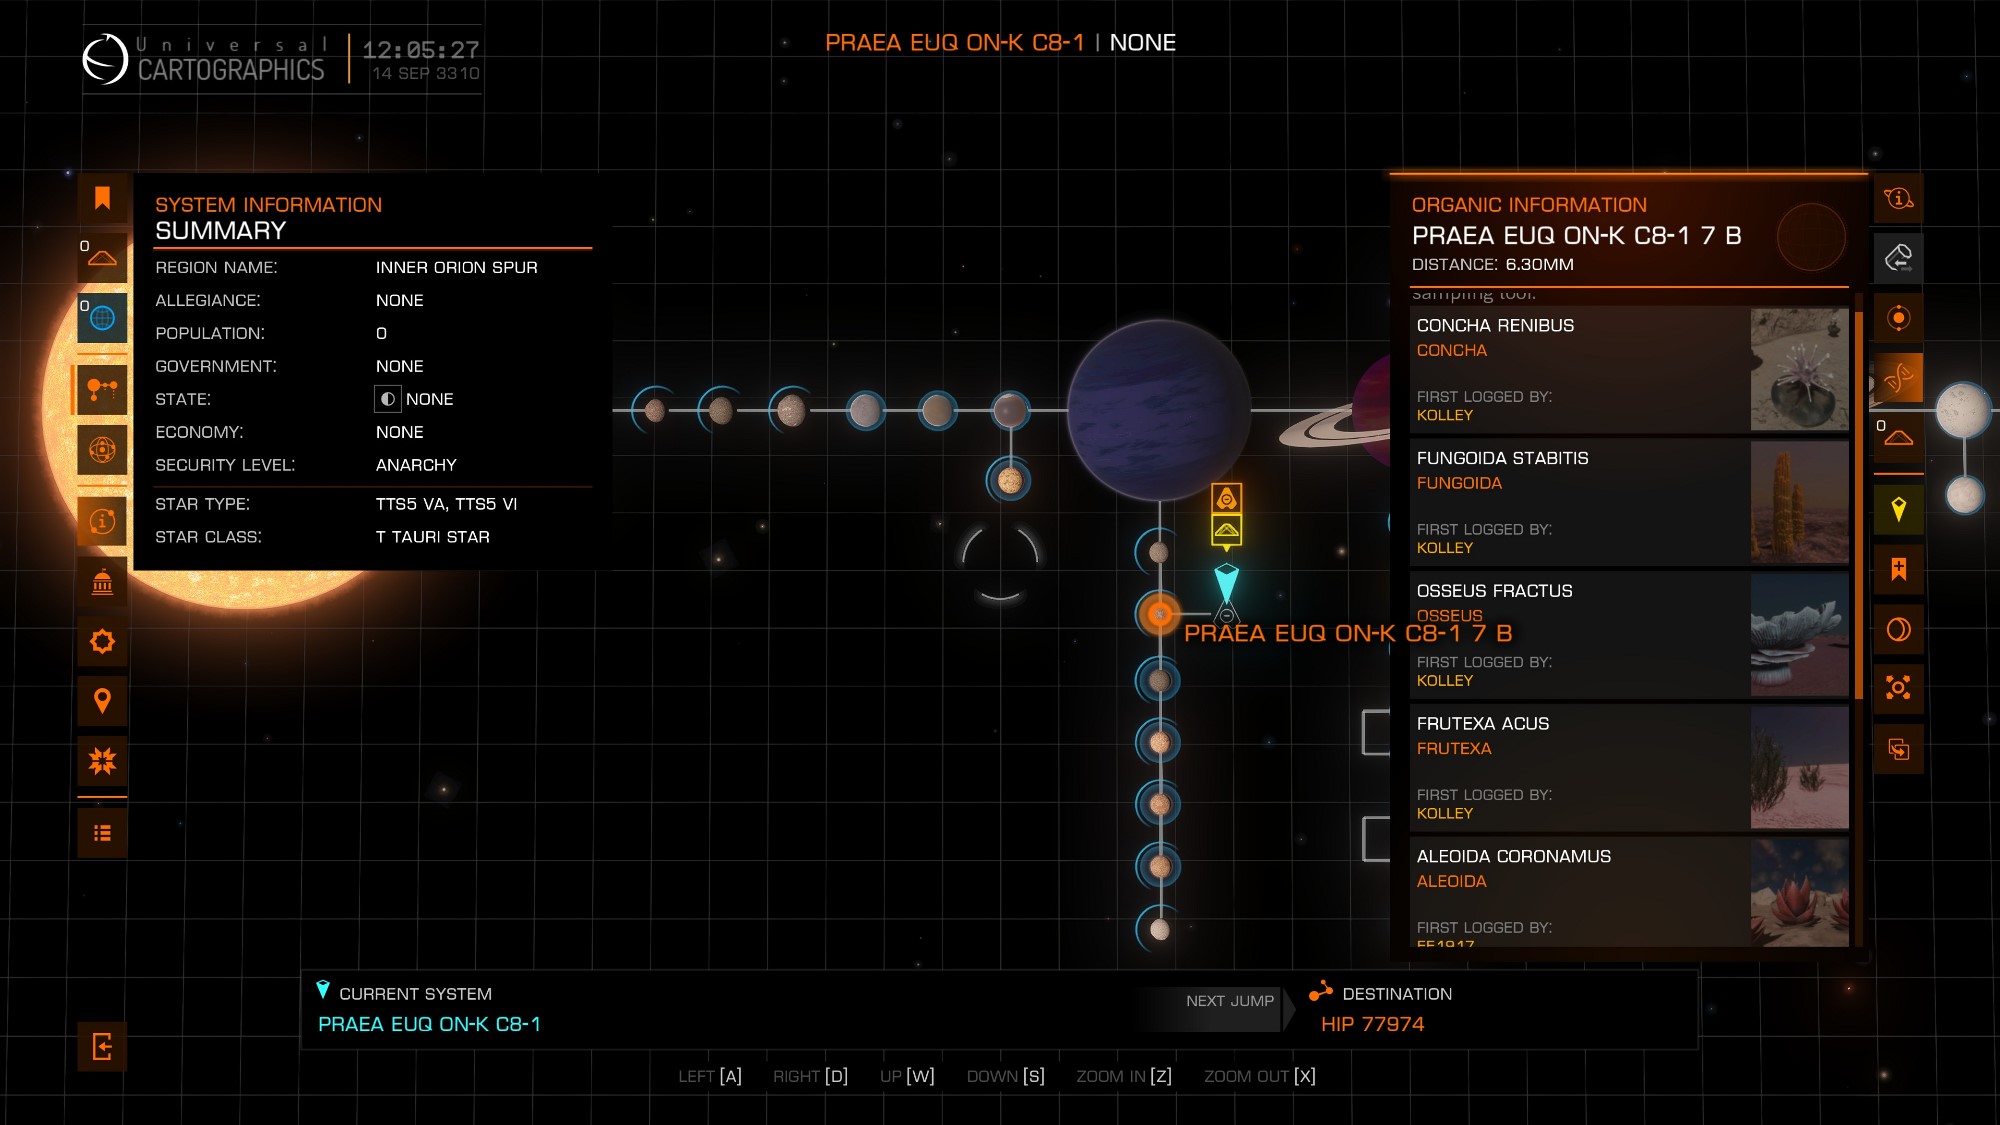Open the gear-shaped settings icon in left sidebar
Image resolution: width=2000 pixels, height=1125 pixels.
click(x=102, y=641)
